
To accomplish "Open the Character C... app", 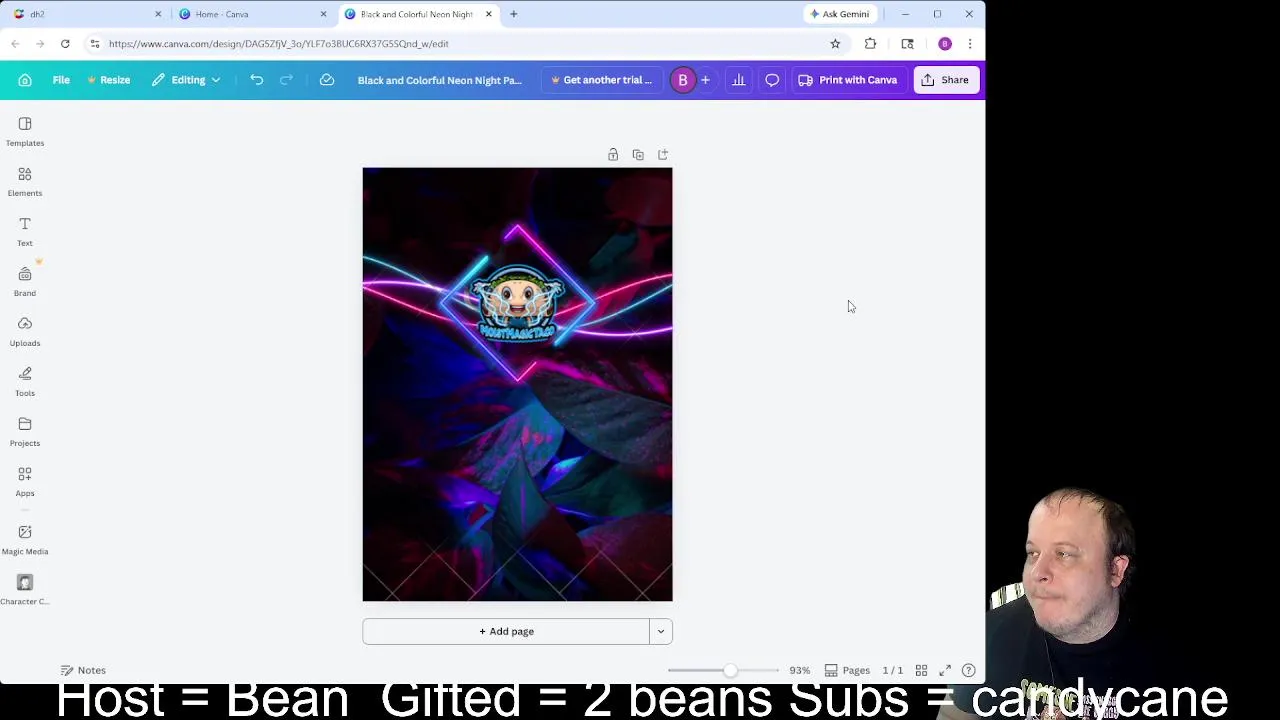I will point(25,590).
